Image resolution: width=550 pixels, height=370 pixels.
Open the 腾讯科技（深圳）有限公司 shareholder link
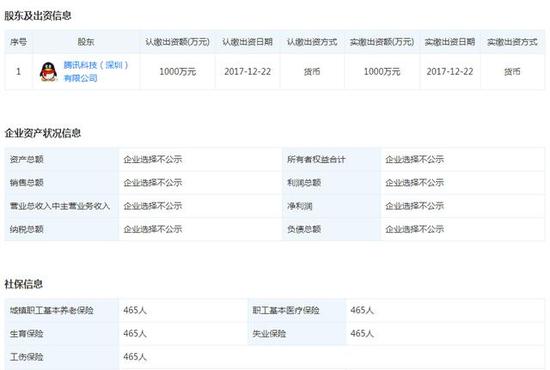(x=96, y=72)
